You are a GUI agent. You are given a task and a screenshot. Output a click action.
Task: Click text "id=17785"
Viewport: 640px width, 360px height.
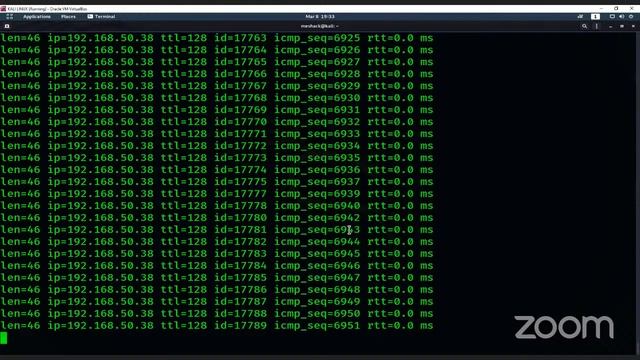tap(240, 278)
